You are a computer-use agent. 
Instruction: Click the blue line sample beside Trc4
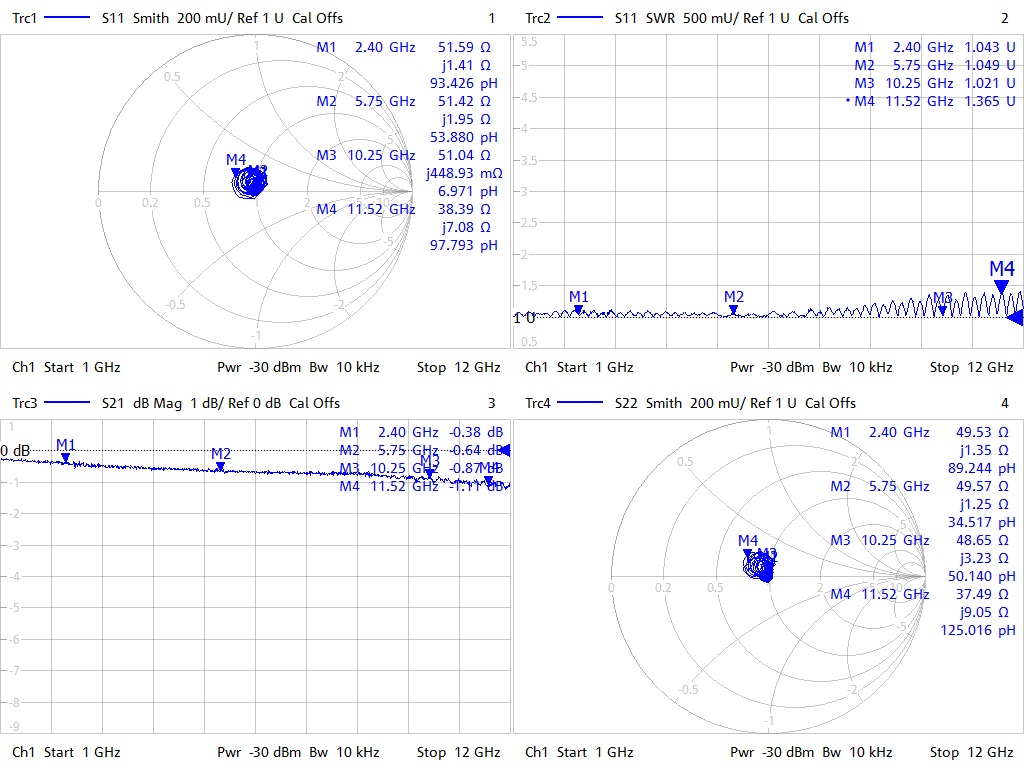click(x=580, y=403)
